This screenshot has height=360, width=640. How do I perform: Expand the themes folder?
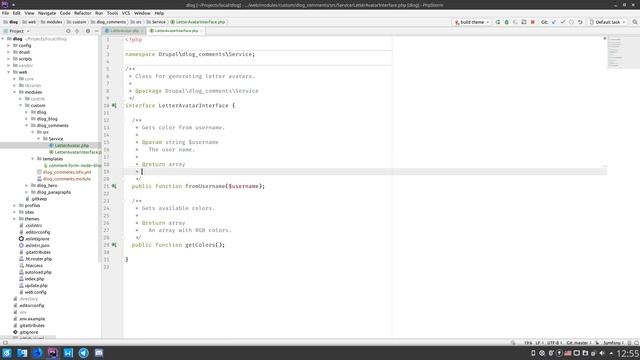[15, 219]
